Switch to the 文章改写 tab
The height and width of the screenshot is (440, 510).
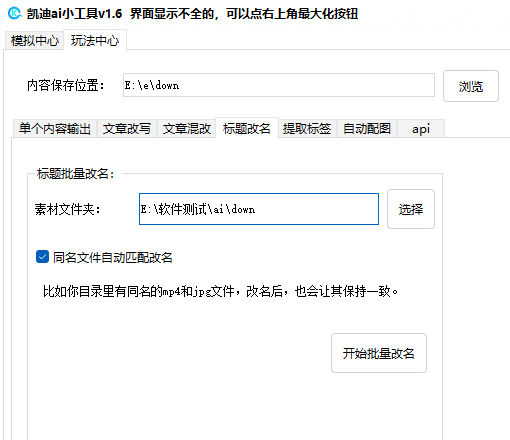(127, 128)
